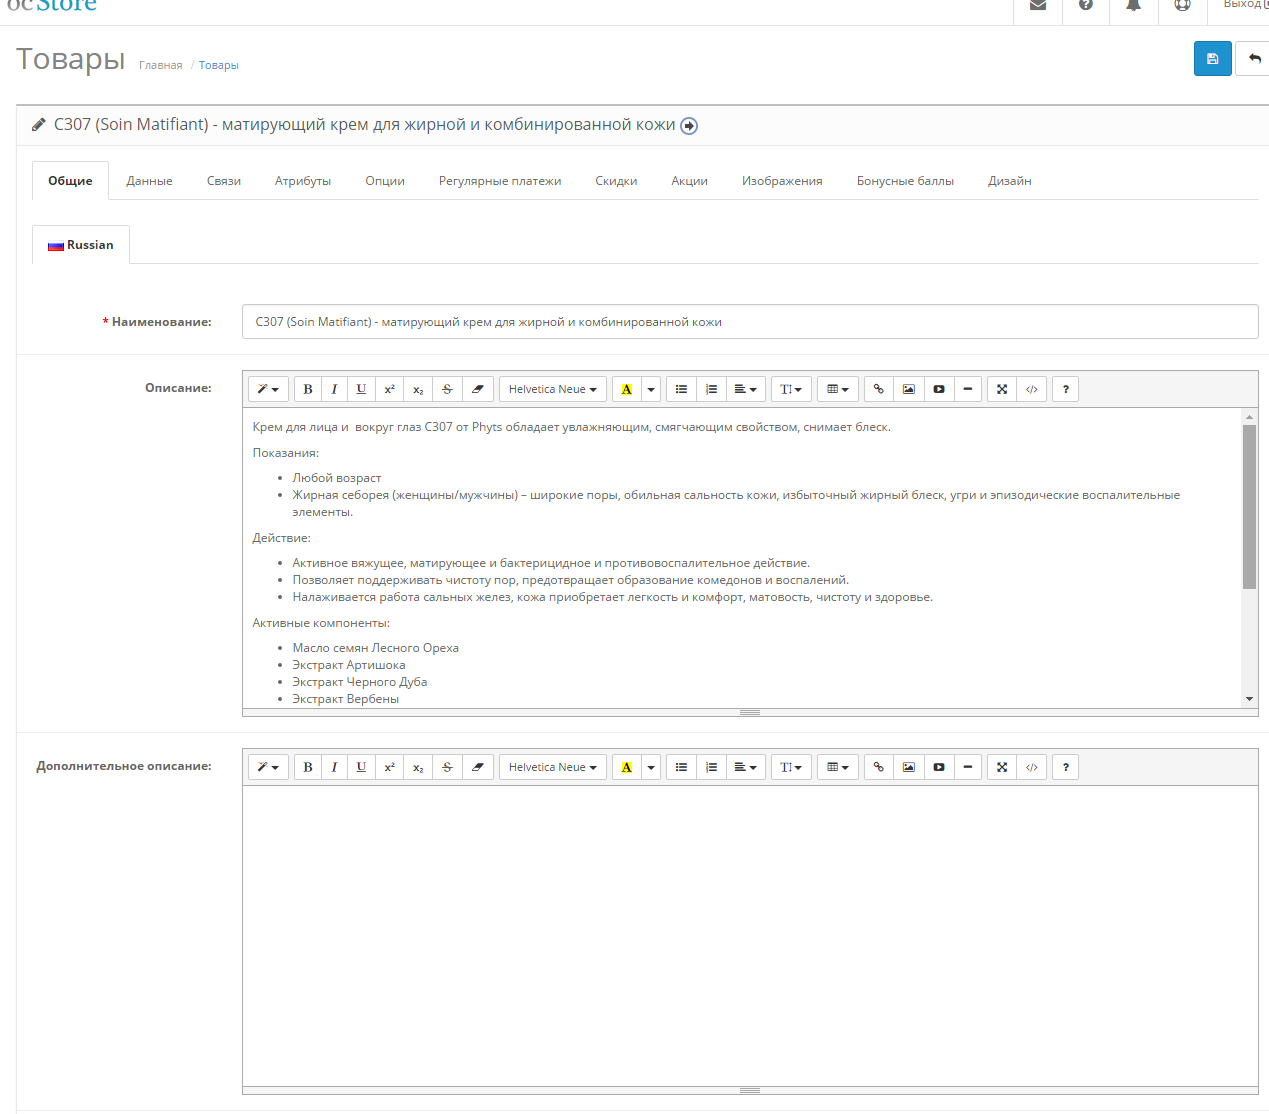Viewport: 1269px width, 1114px height.
Task: Go to Товары breadcrumb link
Action: [219, 66]
